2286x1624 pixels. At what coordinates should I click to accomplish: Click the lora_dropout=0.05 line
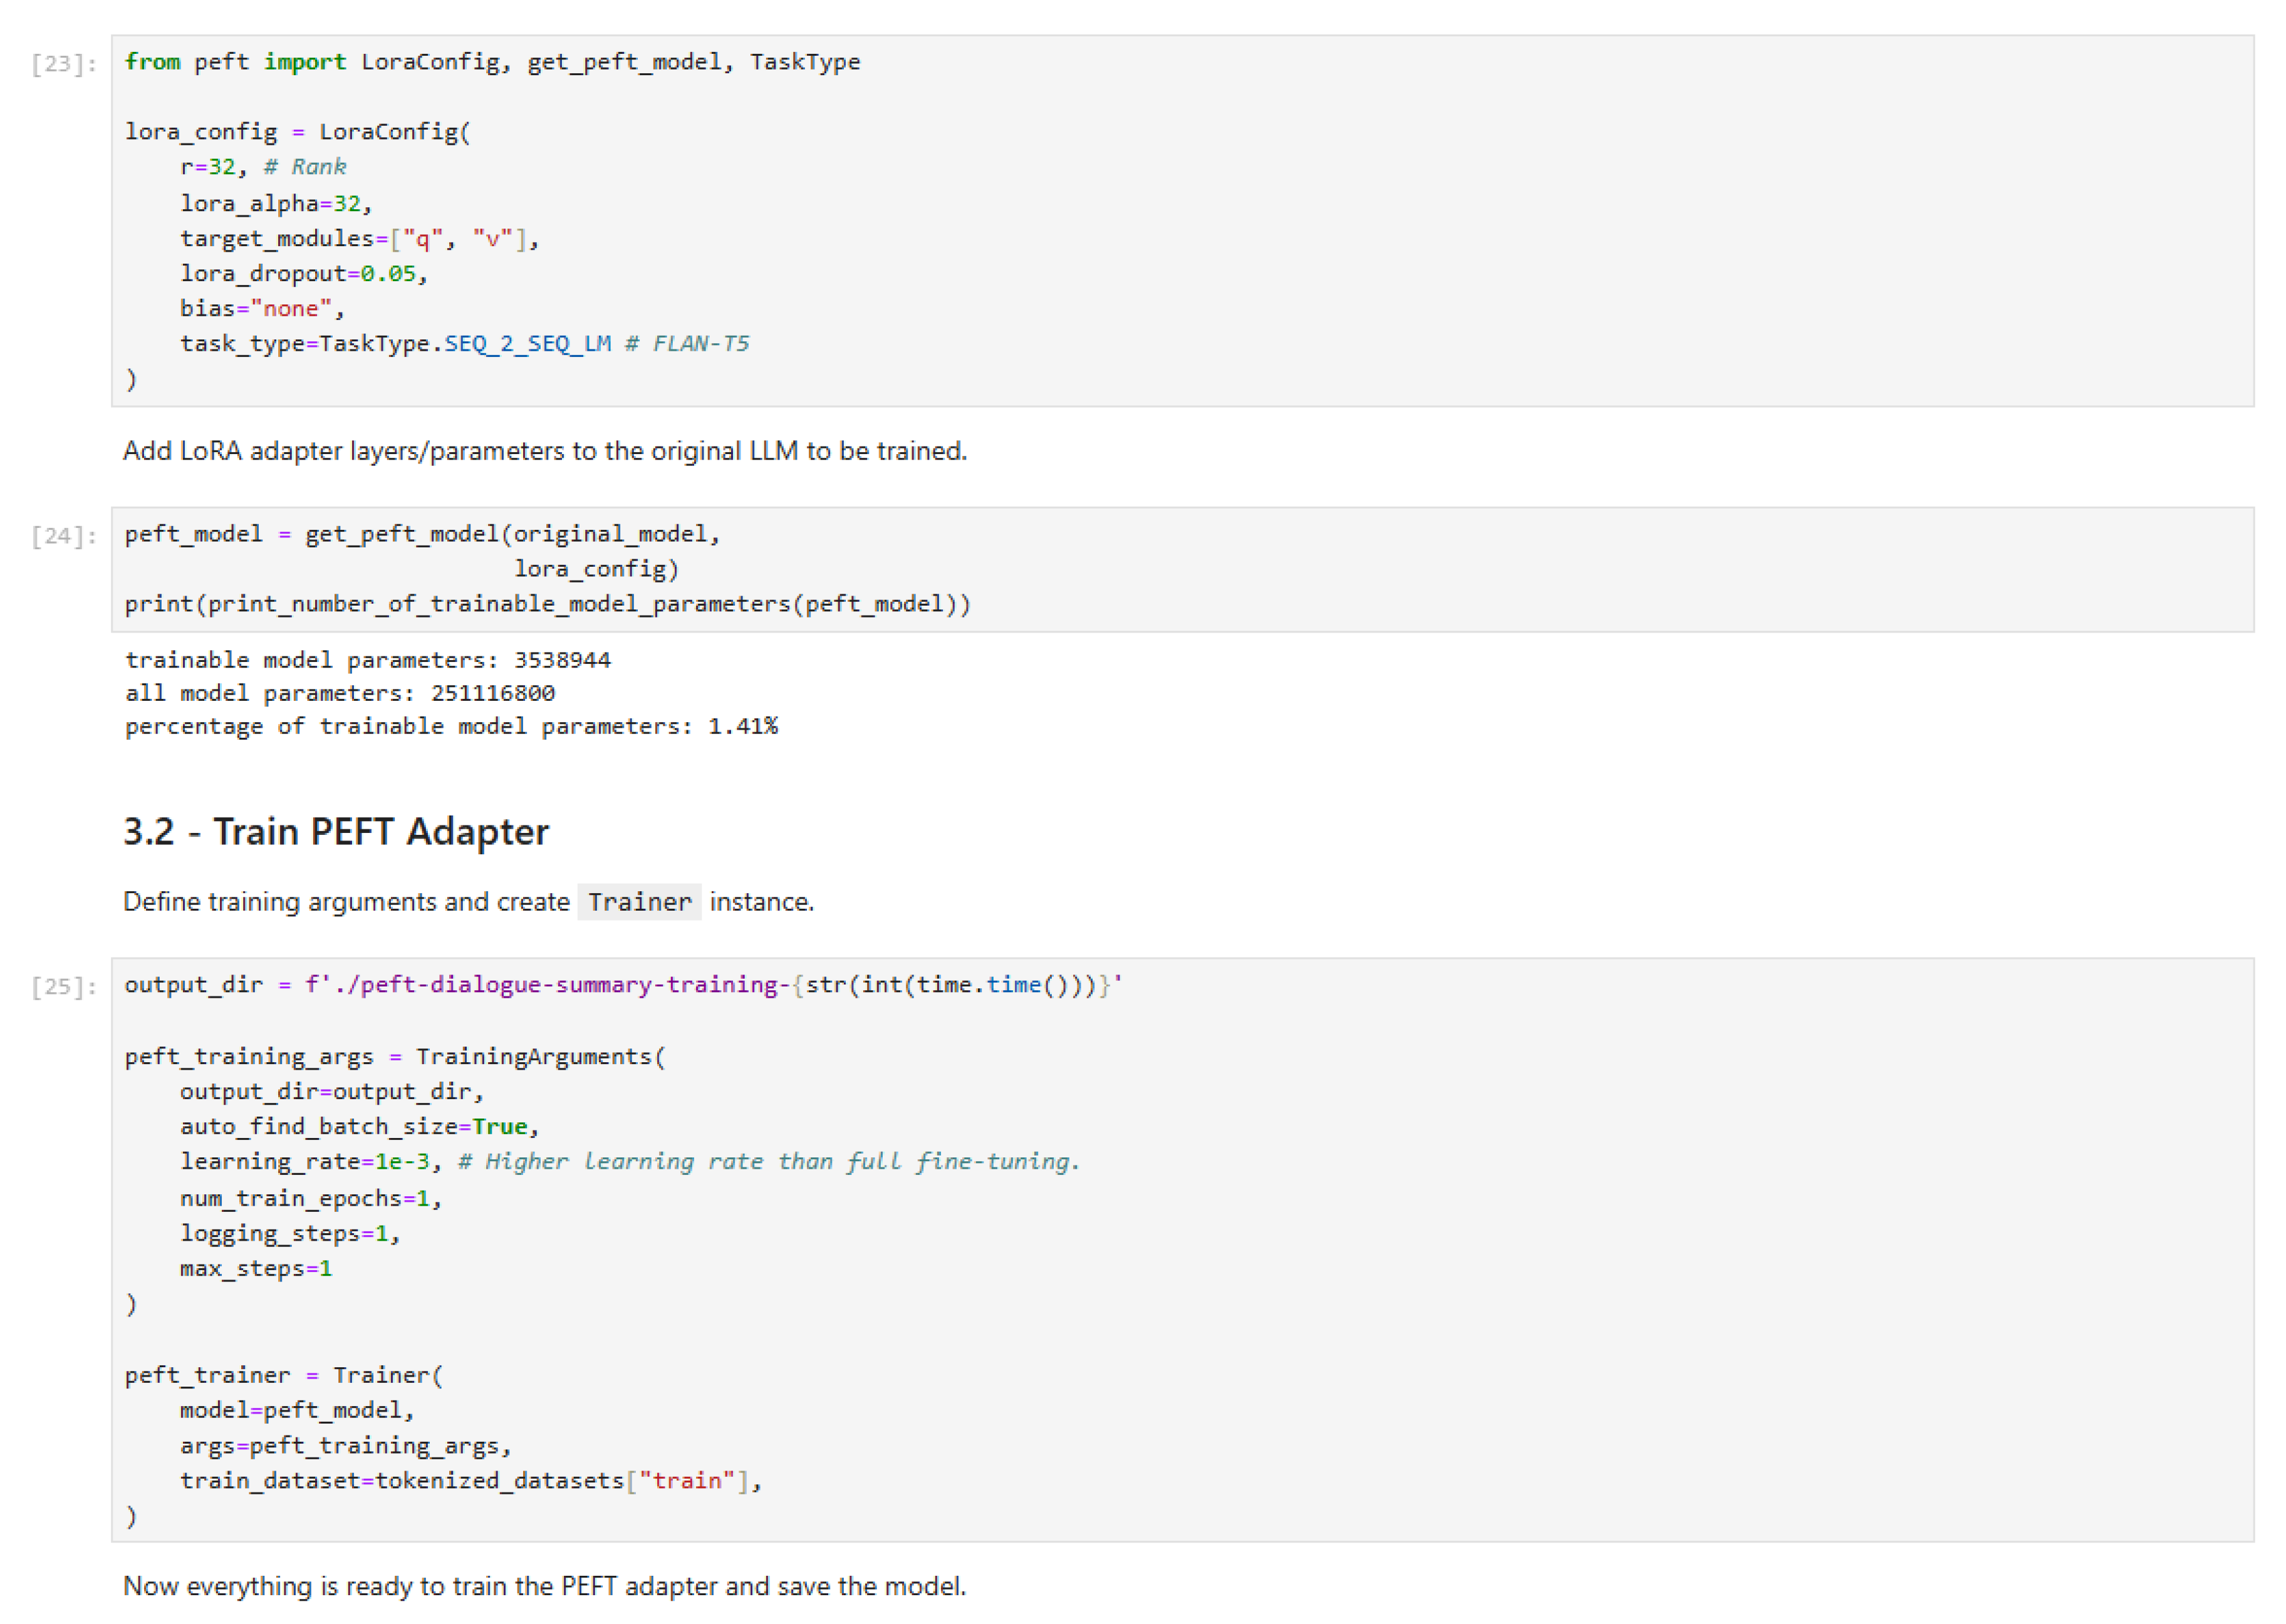click(303, 273)
